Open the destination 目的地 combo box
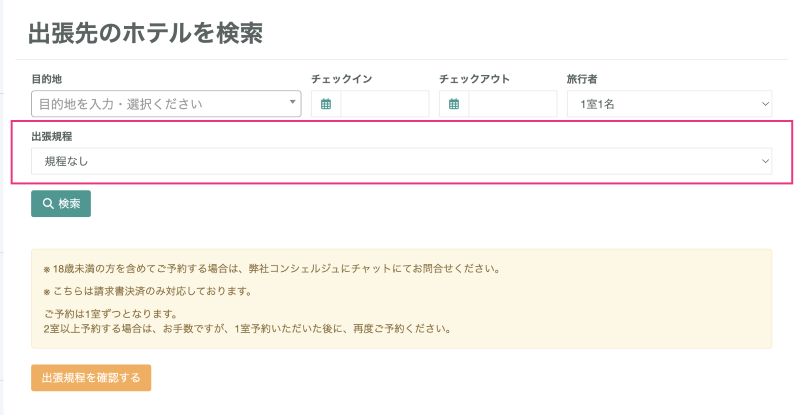The image size is (800, 415). (166, 104)
